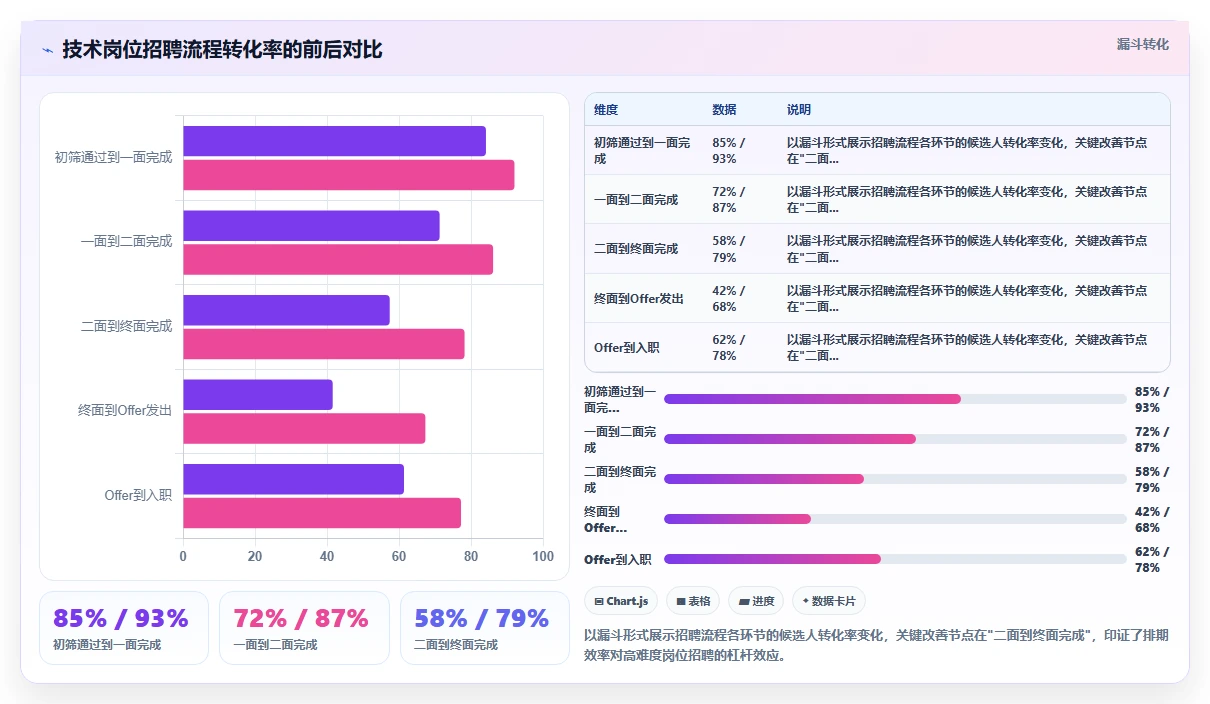Click the purple bar for 二面到终面完成
Image resolution: width=1210 pixels, height=704 pixels.
(x=286, y=310)
